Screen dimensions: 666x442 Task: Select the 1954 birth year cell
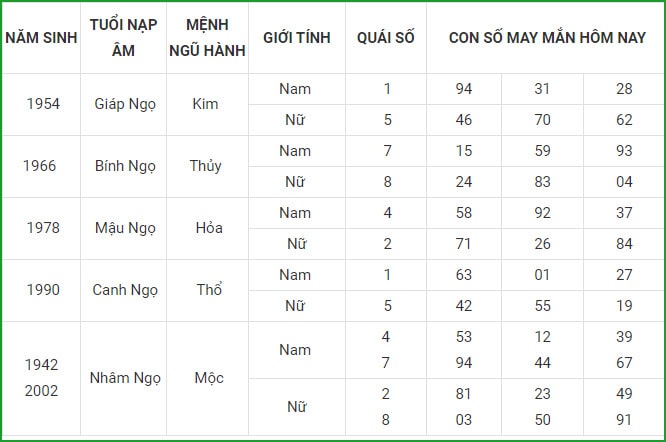coord(43,104)
